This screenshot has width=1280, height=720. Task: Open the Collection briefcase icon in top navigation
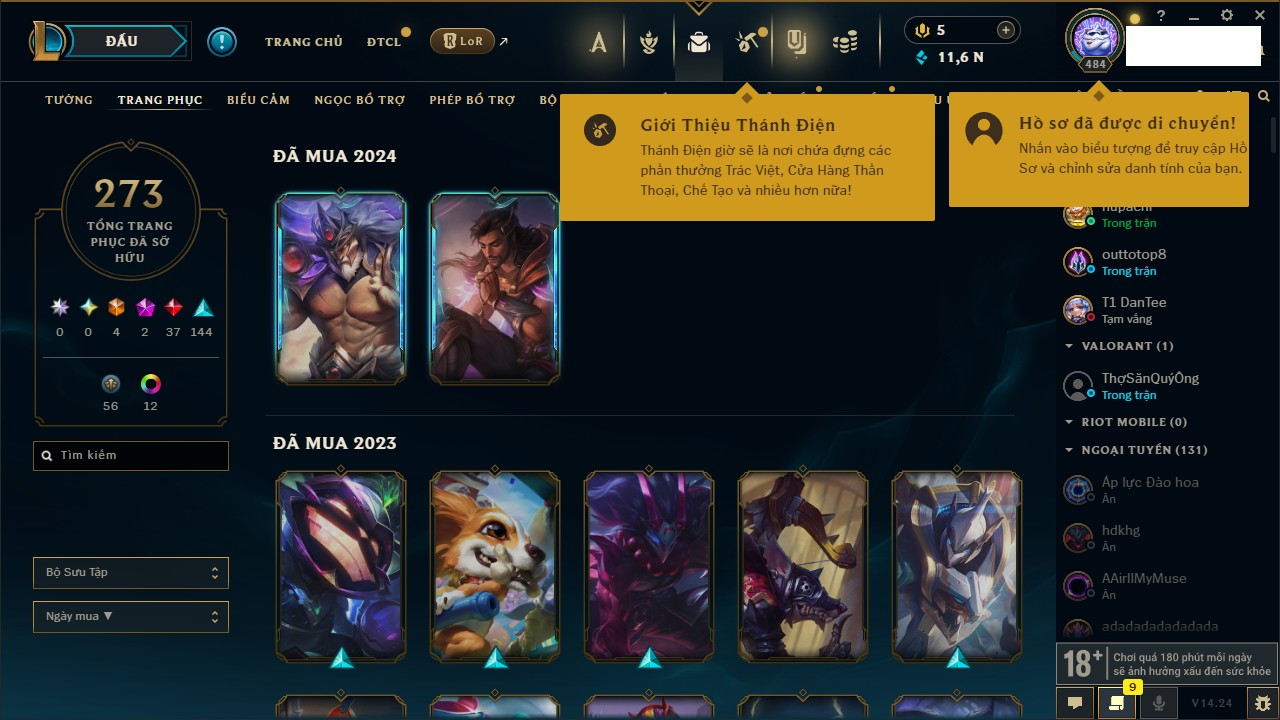[x=698, y=42]
